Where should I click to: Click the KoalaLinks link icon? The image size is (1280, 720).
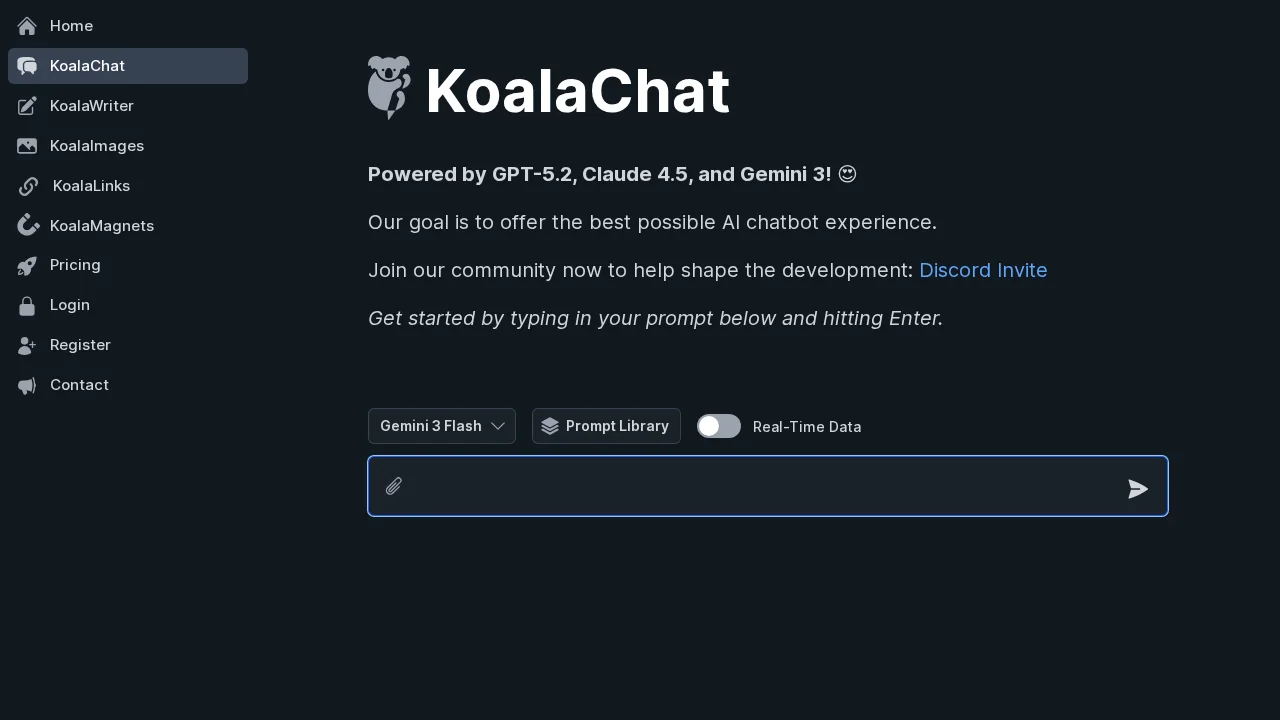click(x=27, y=186)
